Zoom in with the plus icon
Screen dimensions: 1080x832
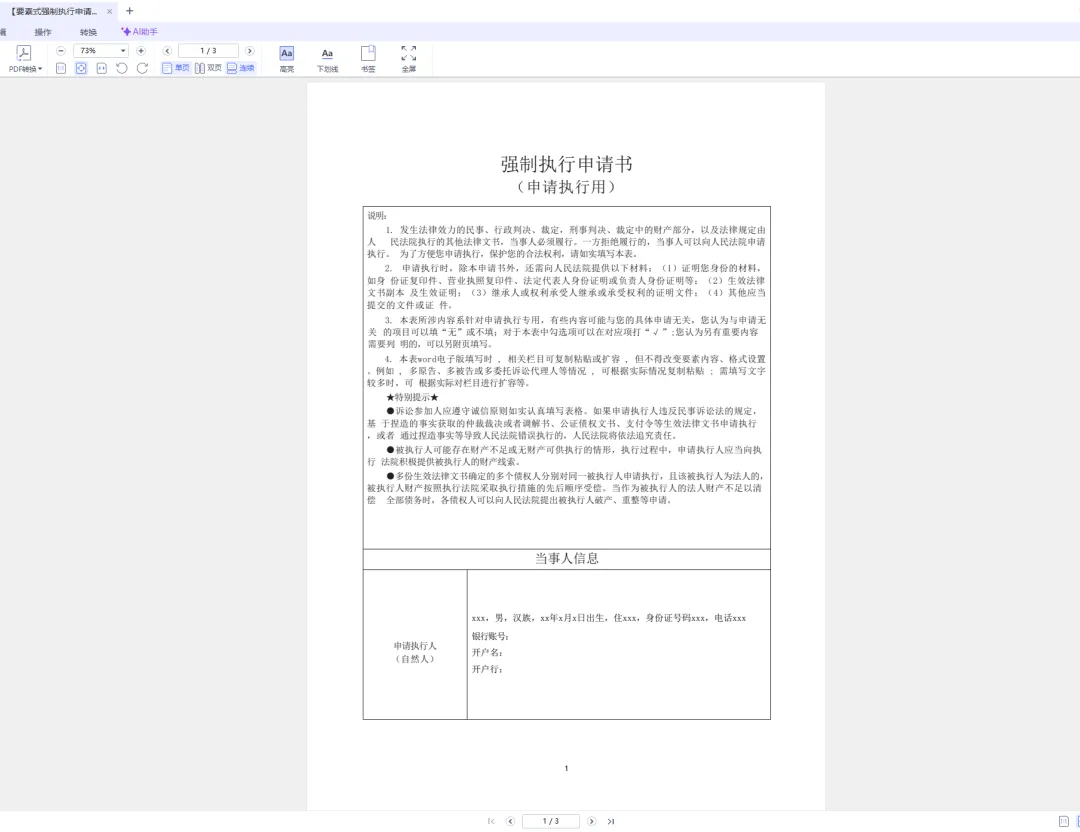pyautogui.click(x=141, y=51)
